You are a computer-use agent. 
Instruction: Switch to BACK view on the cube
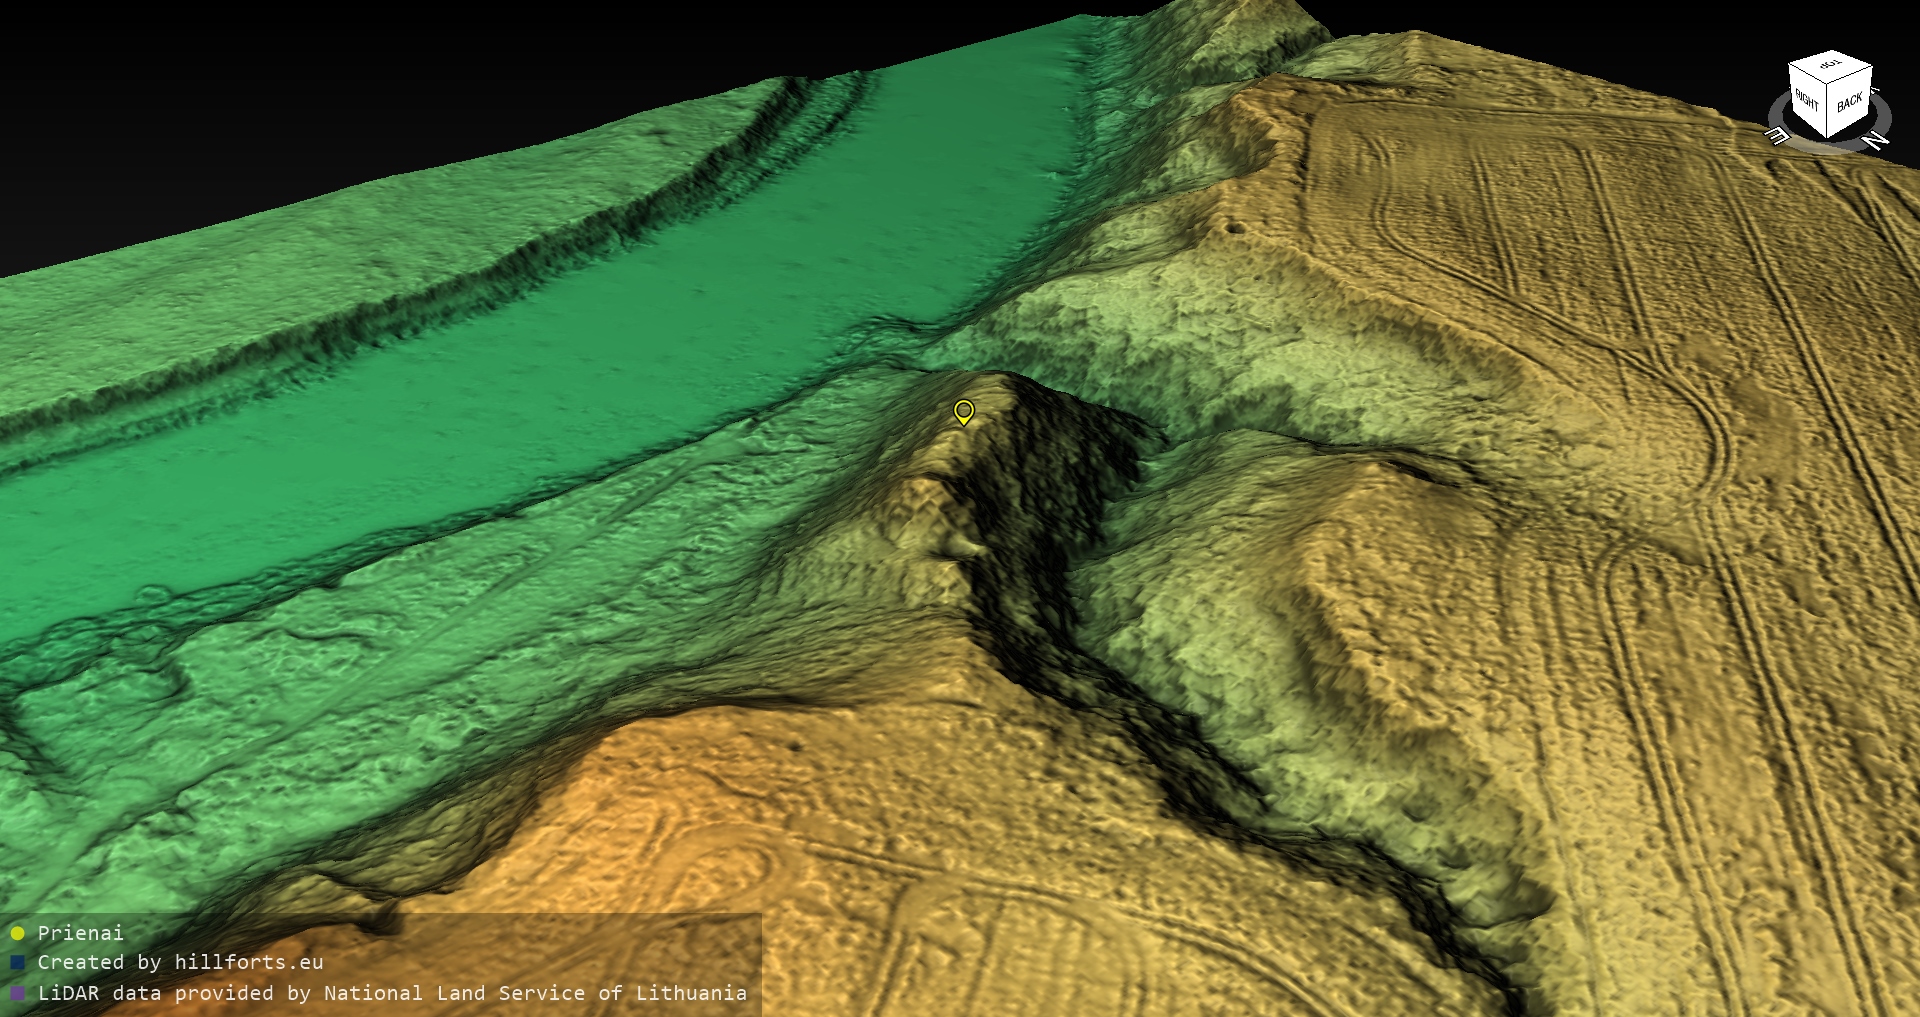pos(1849,102)
